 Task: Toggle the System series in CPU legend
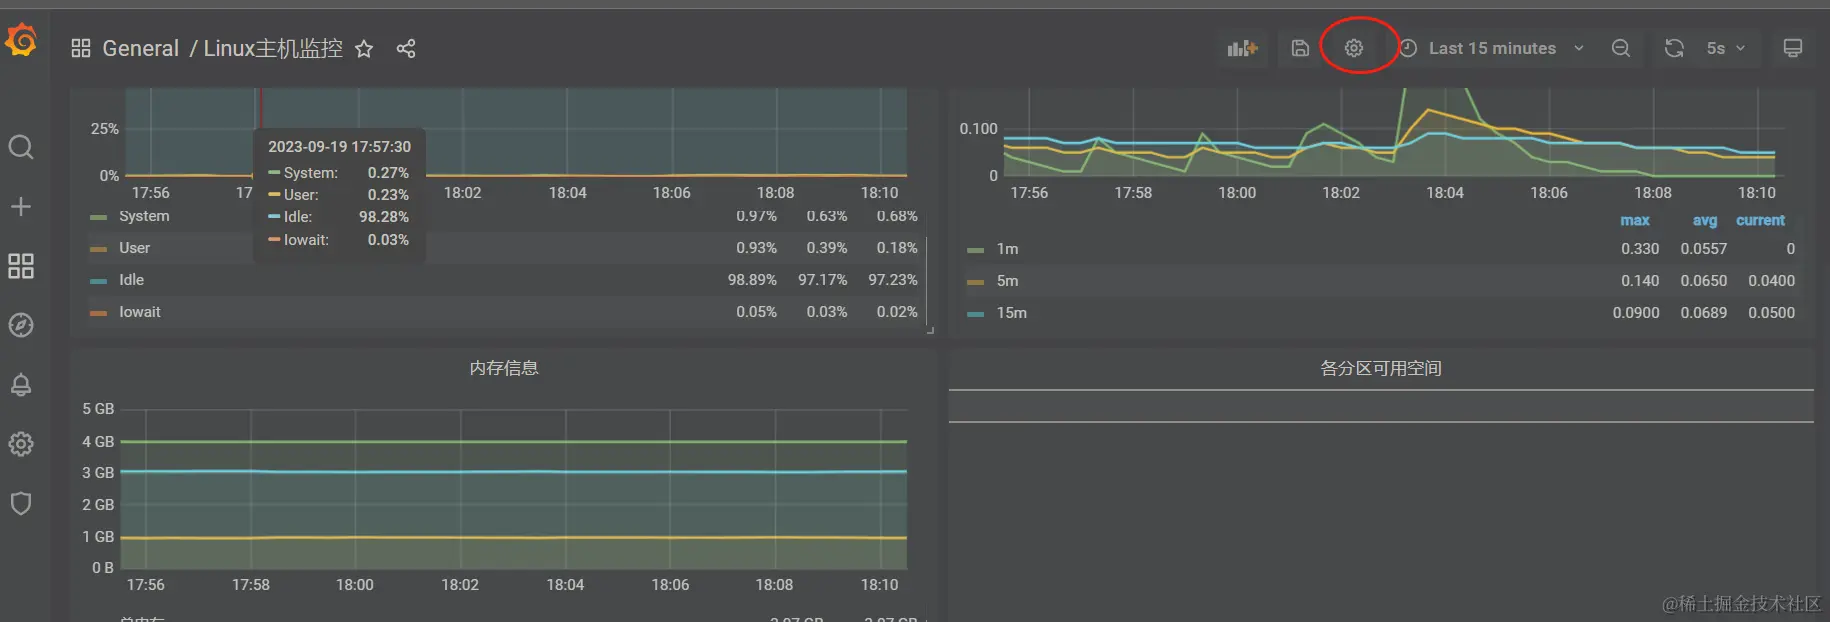(x=144, y=216)
